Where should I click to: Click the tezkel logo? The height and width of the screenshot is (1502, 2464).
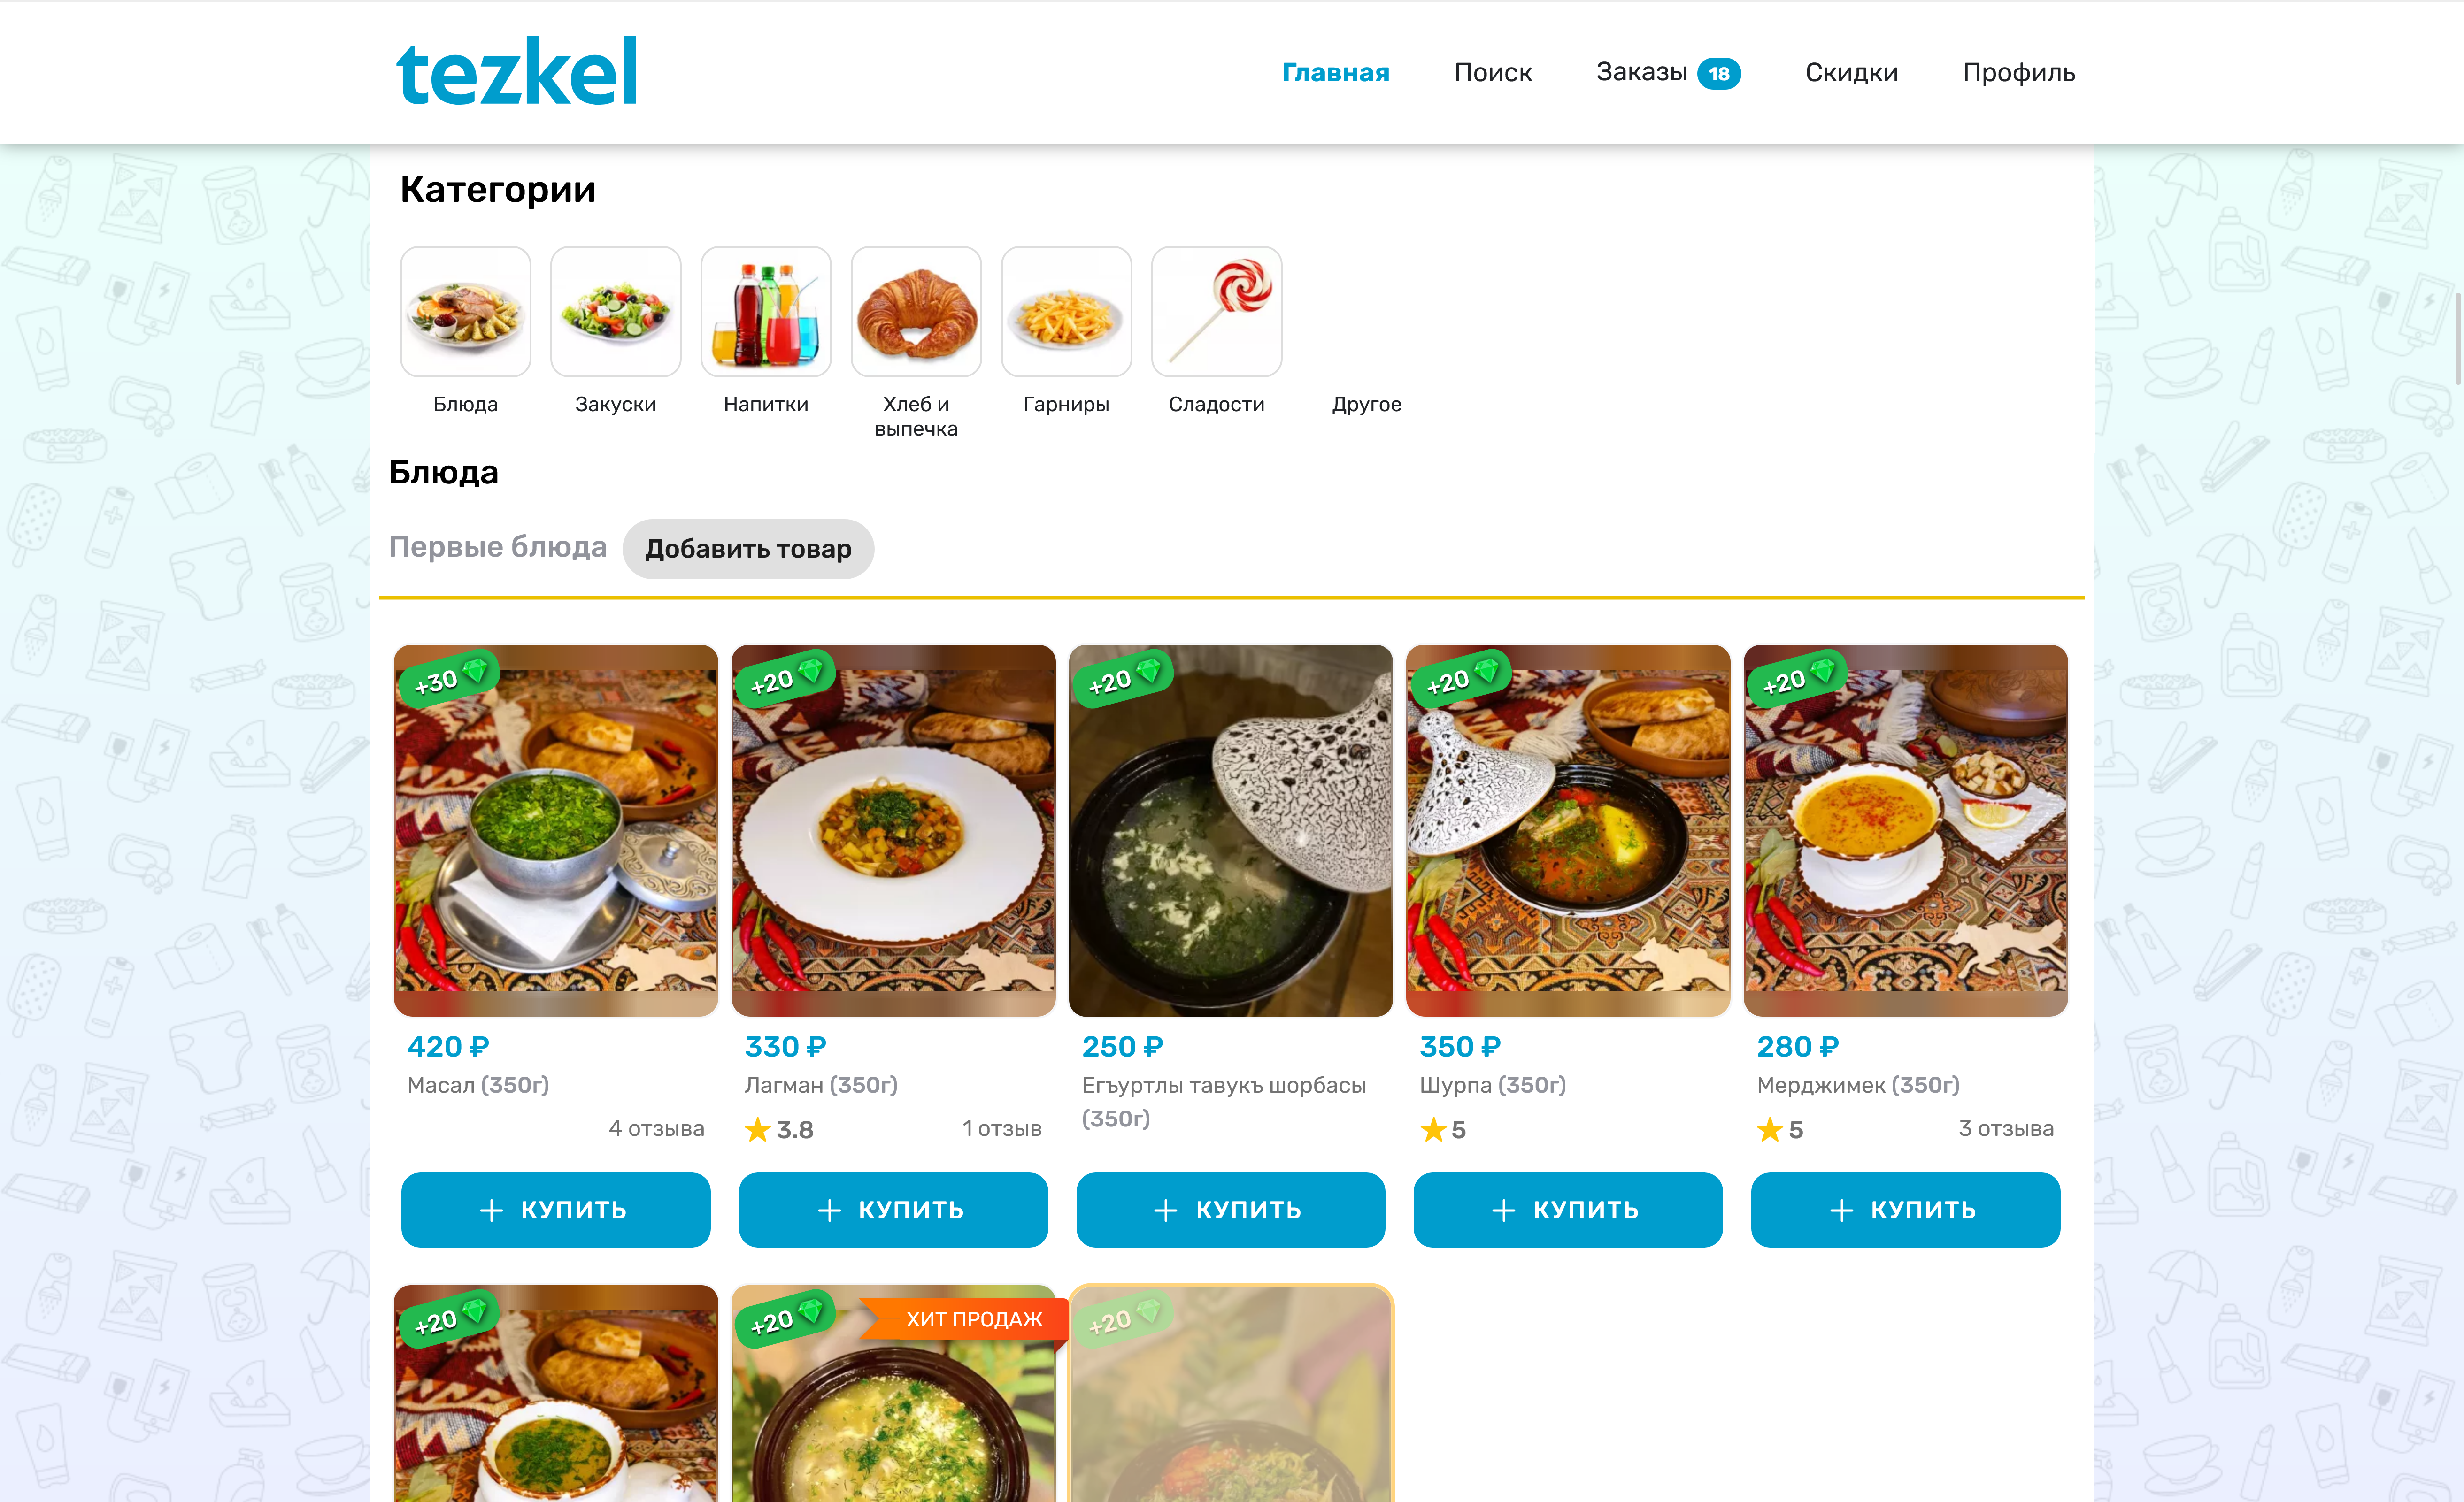[x=517, y=71]
